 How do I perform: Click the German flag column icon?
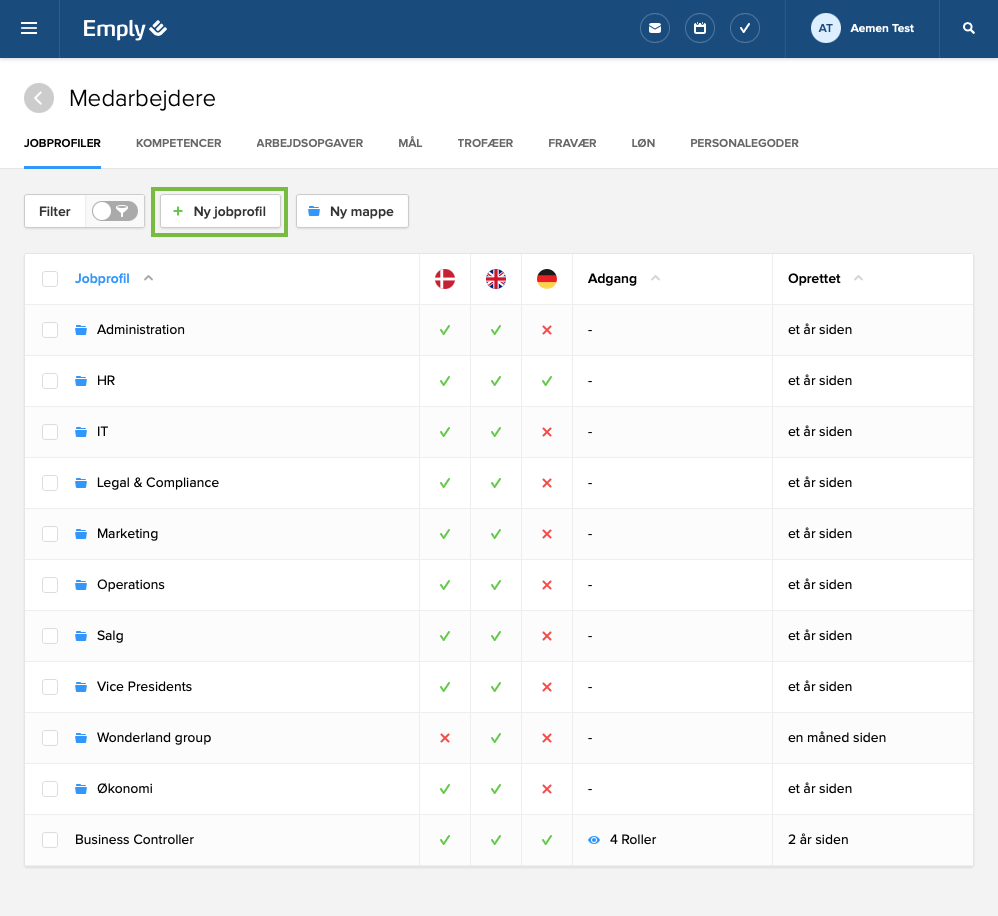pos(546,279)
